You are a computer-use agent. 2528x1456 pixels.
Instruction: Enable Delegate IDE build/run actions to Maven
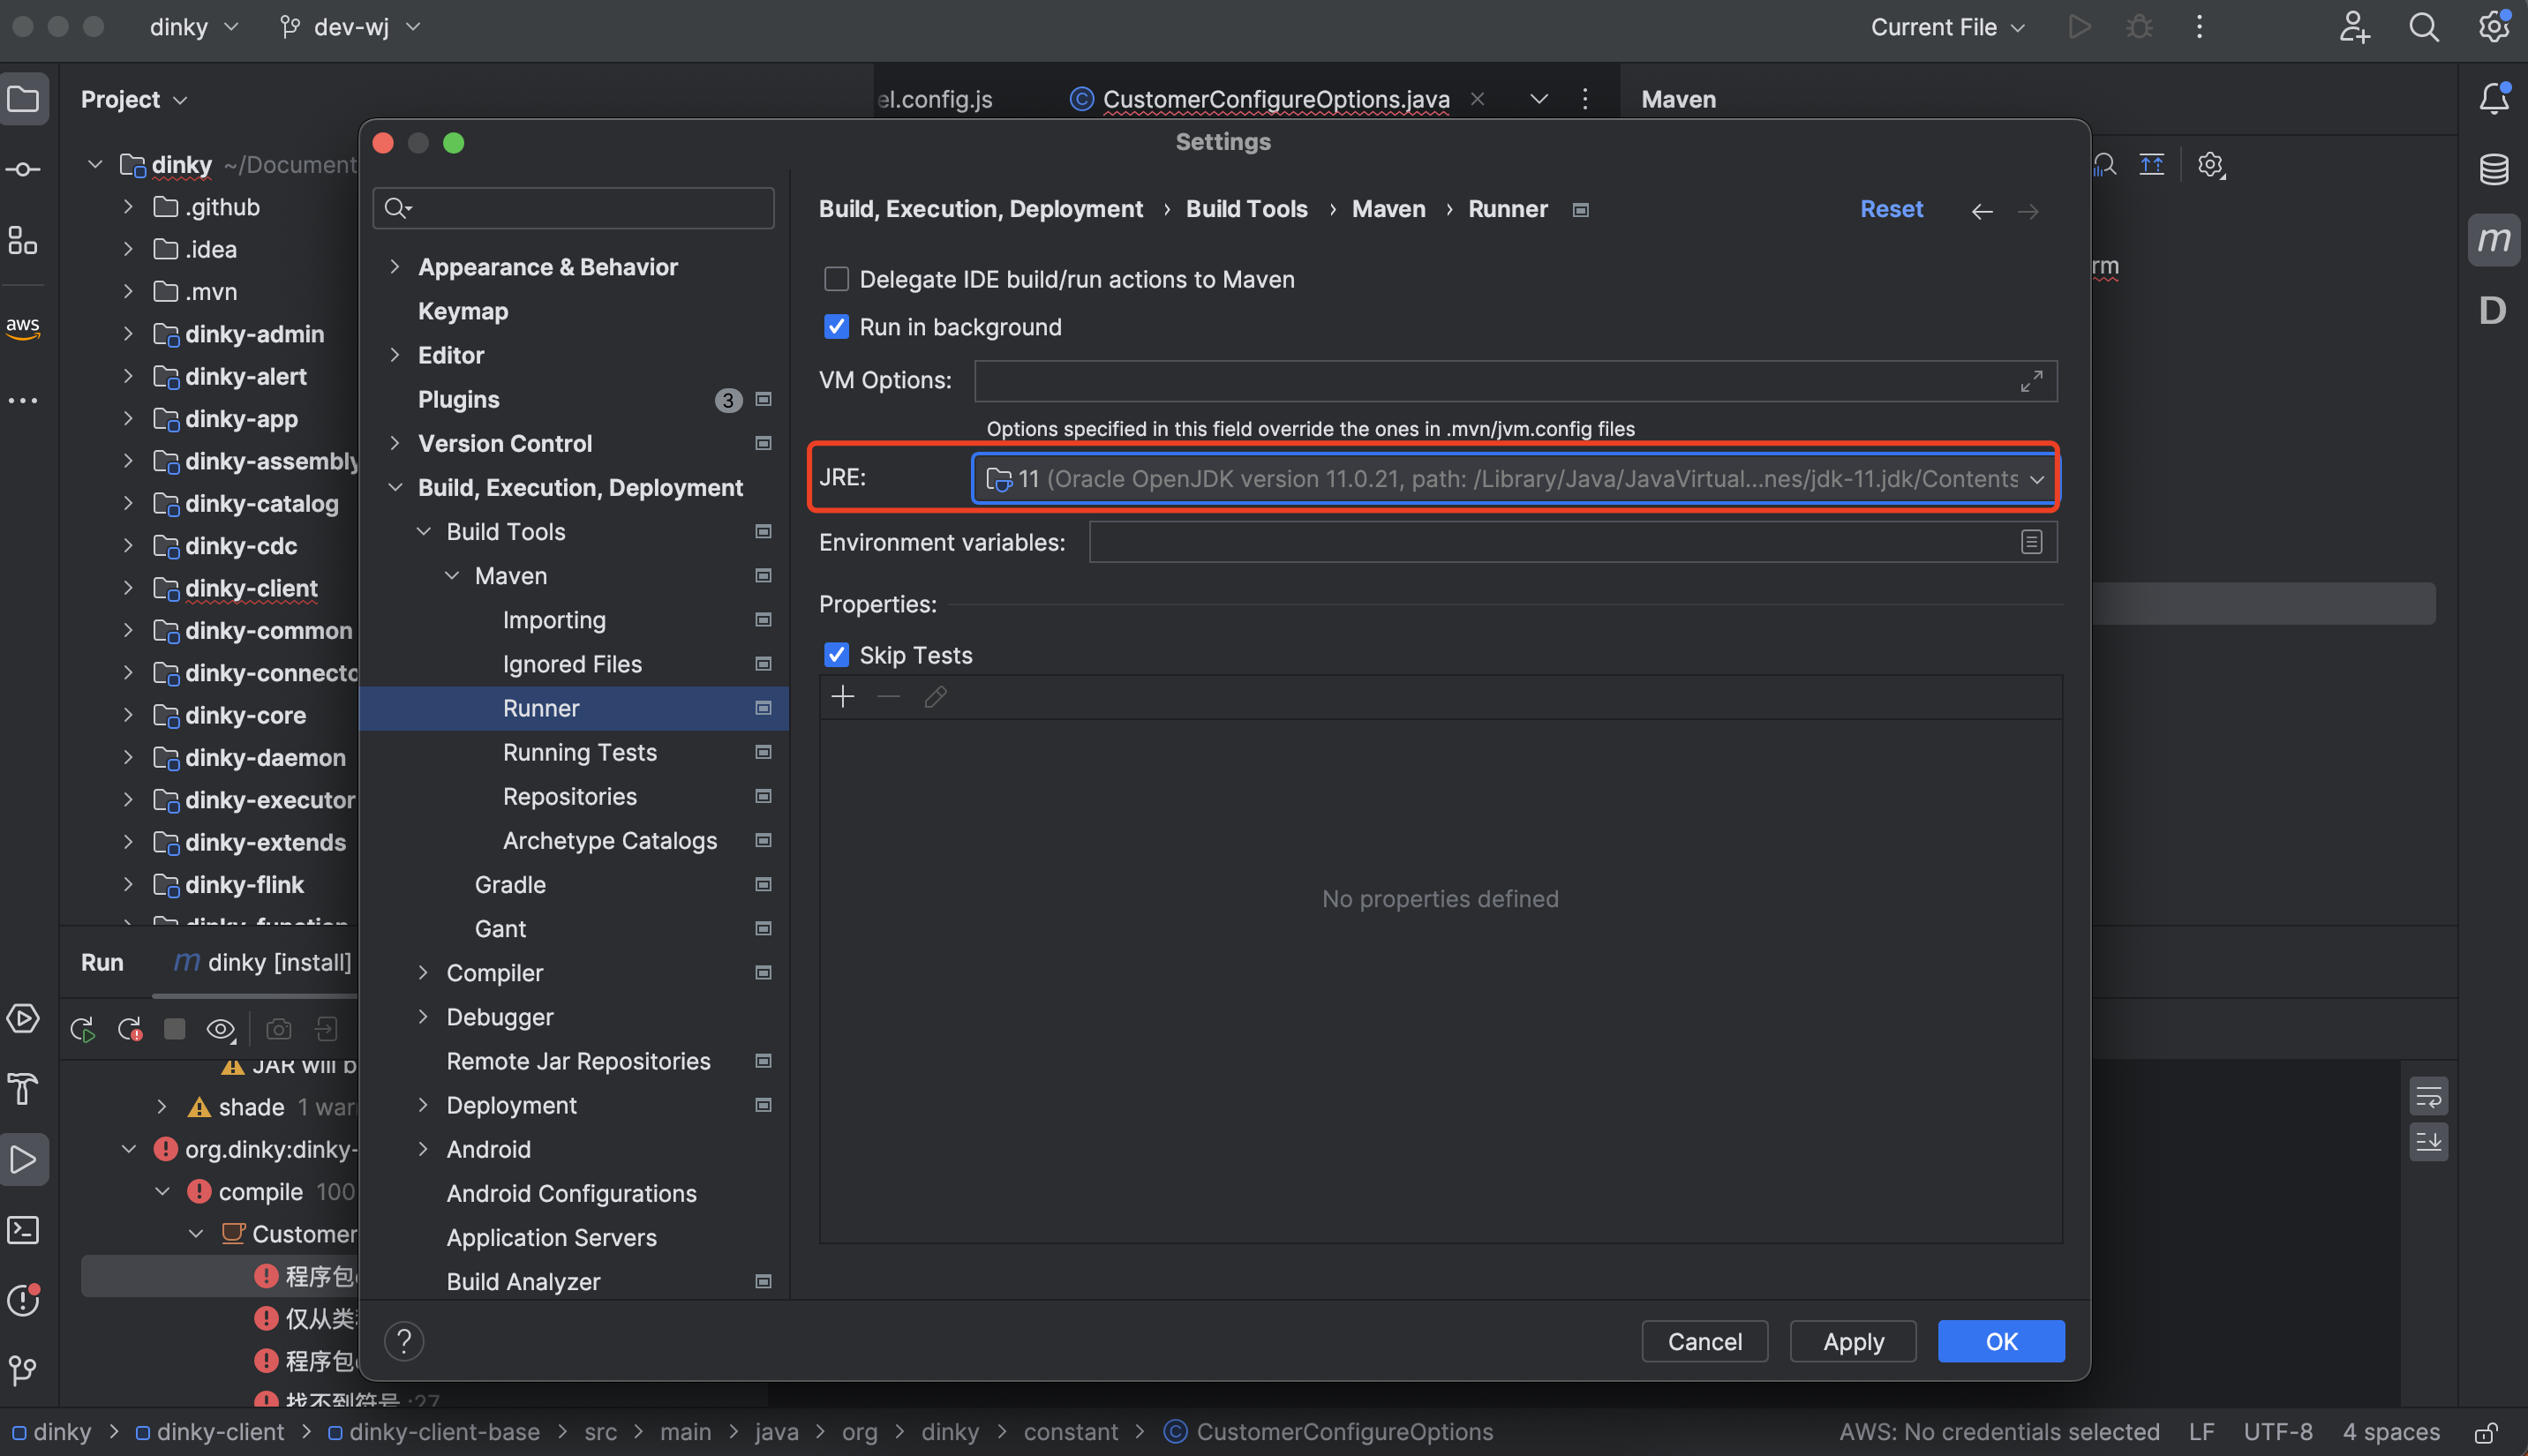click(836, 279)
